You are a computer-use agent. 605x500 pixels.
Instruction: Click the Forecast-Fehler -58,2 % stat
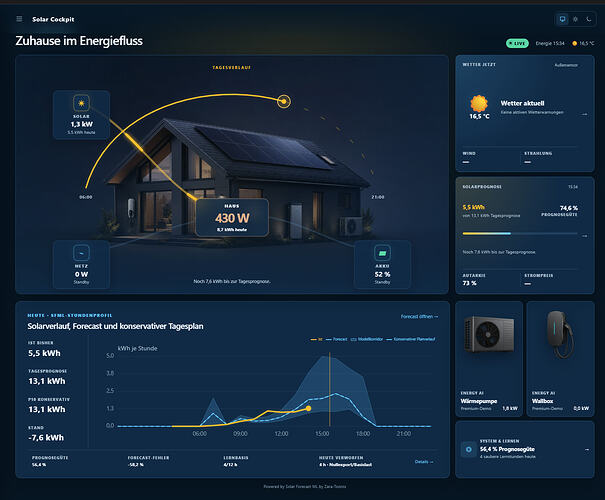[148, 461]
